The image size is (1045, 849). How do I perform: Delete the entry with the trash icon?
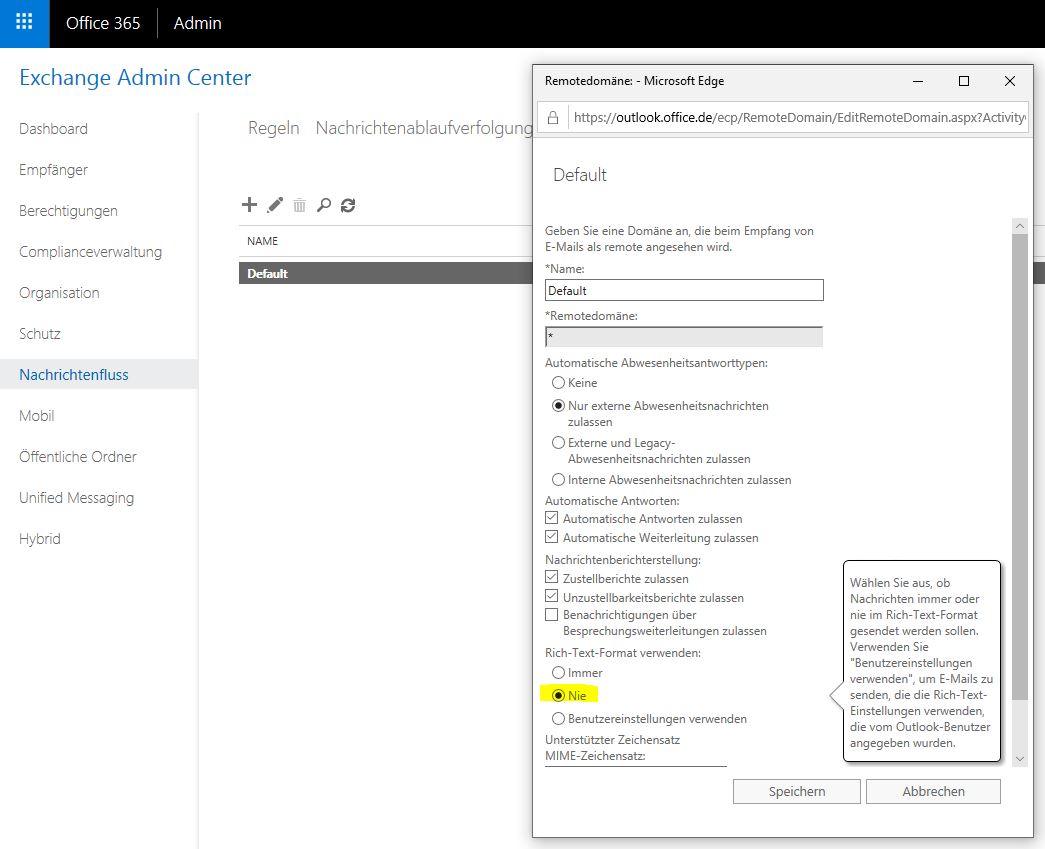(299, 205)
